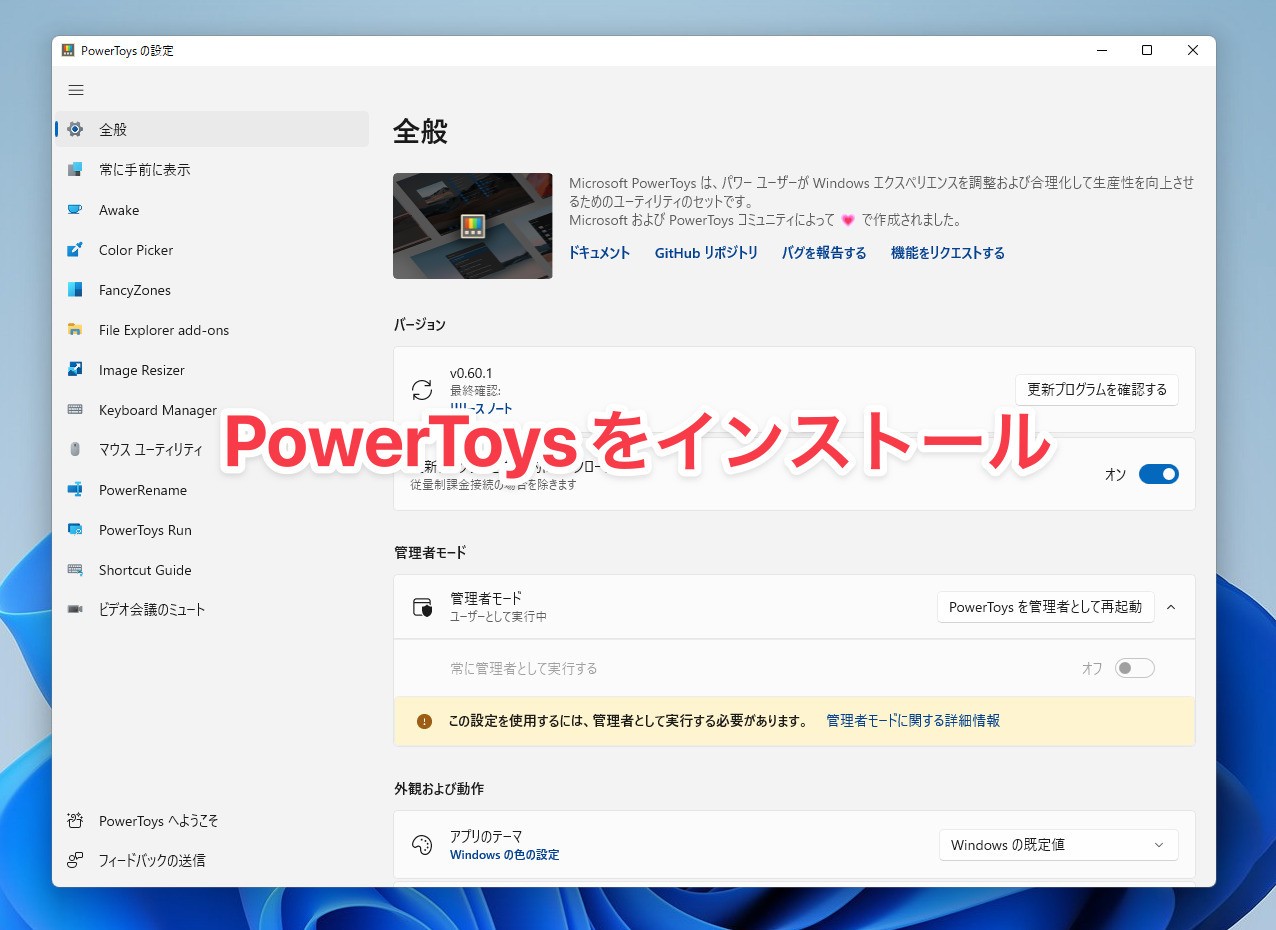
Task: Select 全般 in the sidebar
Action: (x=212, y=129)
